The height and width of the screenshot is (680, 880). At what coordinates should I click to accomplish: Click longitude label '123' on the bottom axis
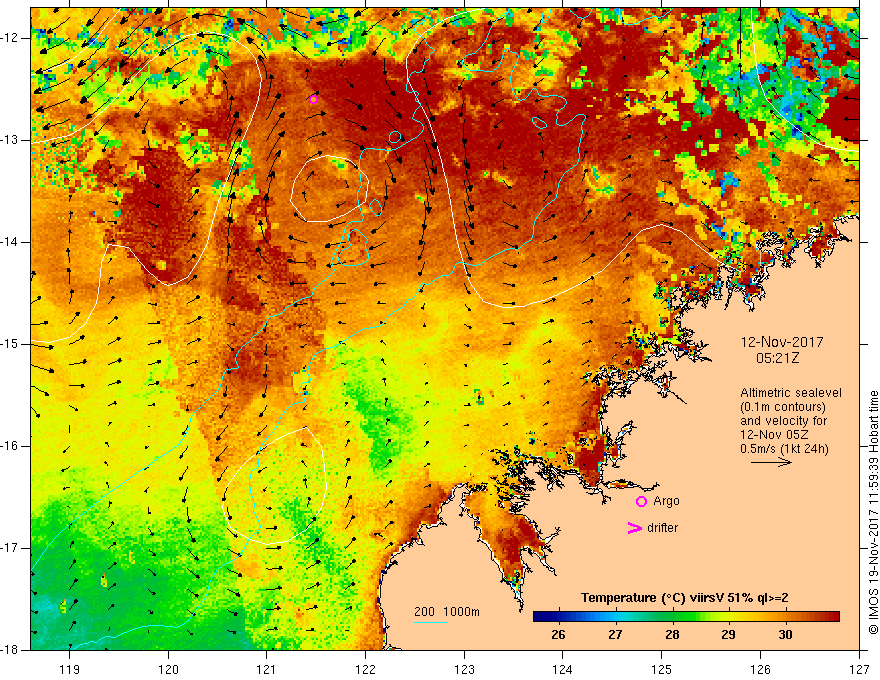(x=464, y=669)
